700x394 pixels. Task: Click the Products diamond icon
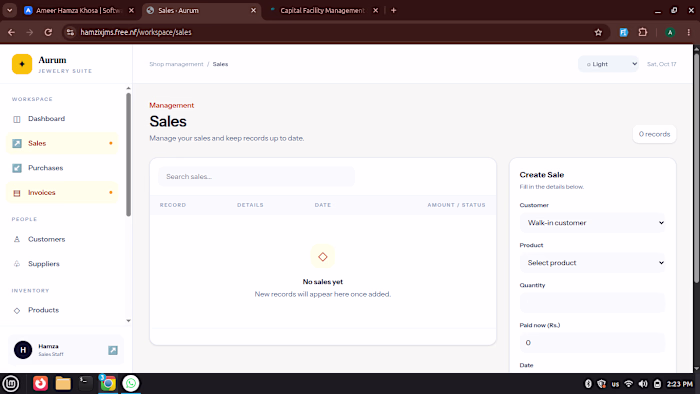(x=17, y=311)
